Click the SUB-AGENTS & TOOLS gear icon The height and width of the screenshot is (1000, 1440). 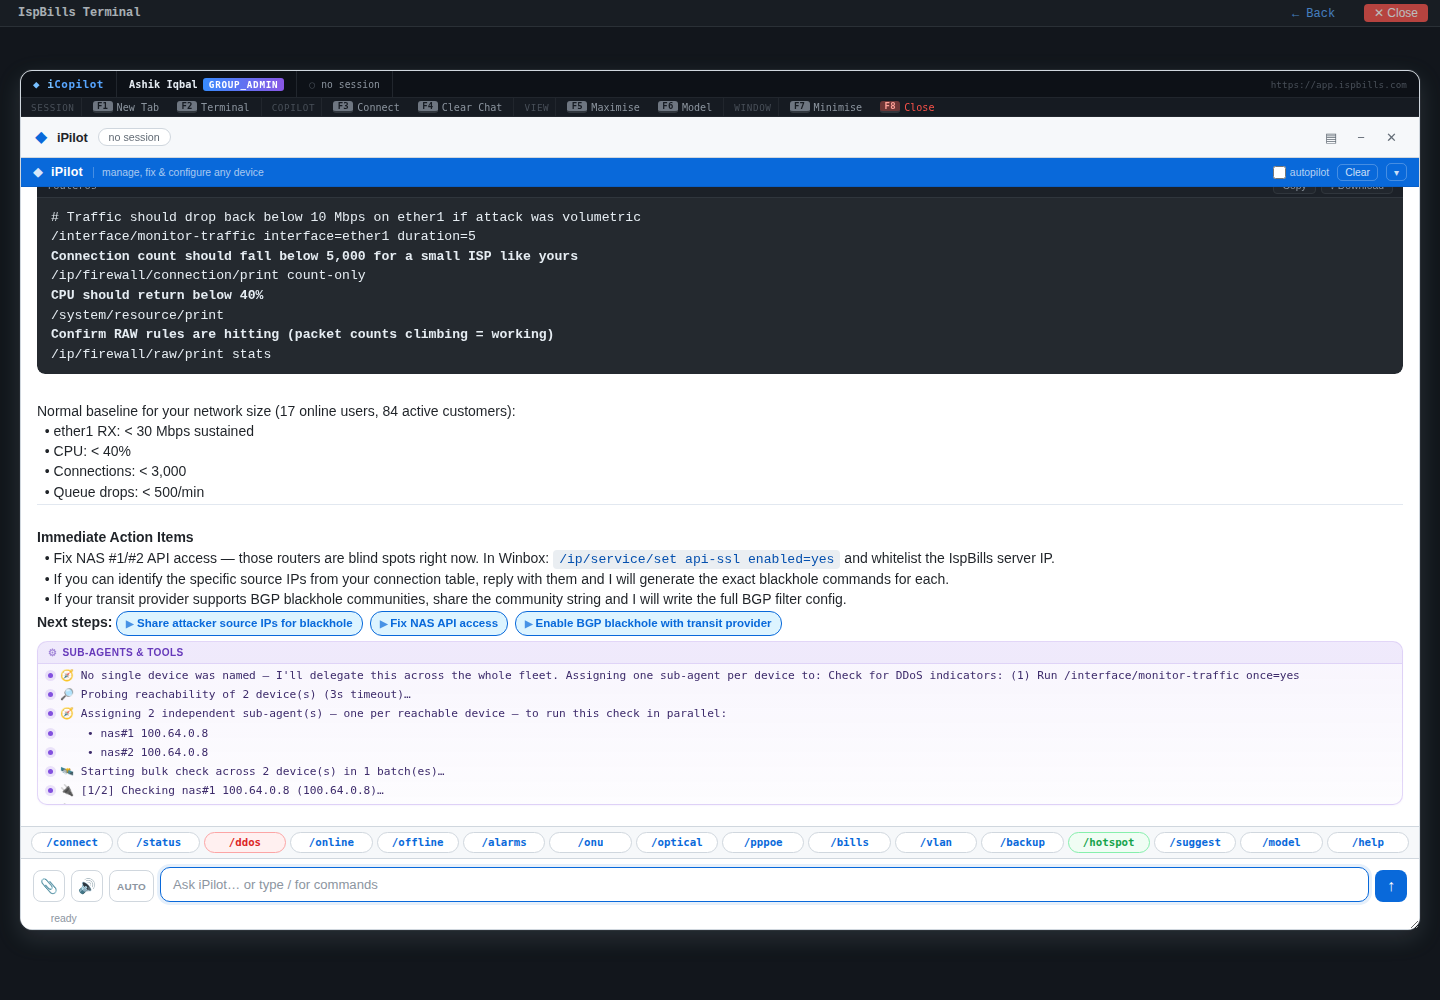pos(53,653)
